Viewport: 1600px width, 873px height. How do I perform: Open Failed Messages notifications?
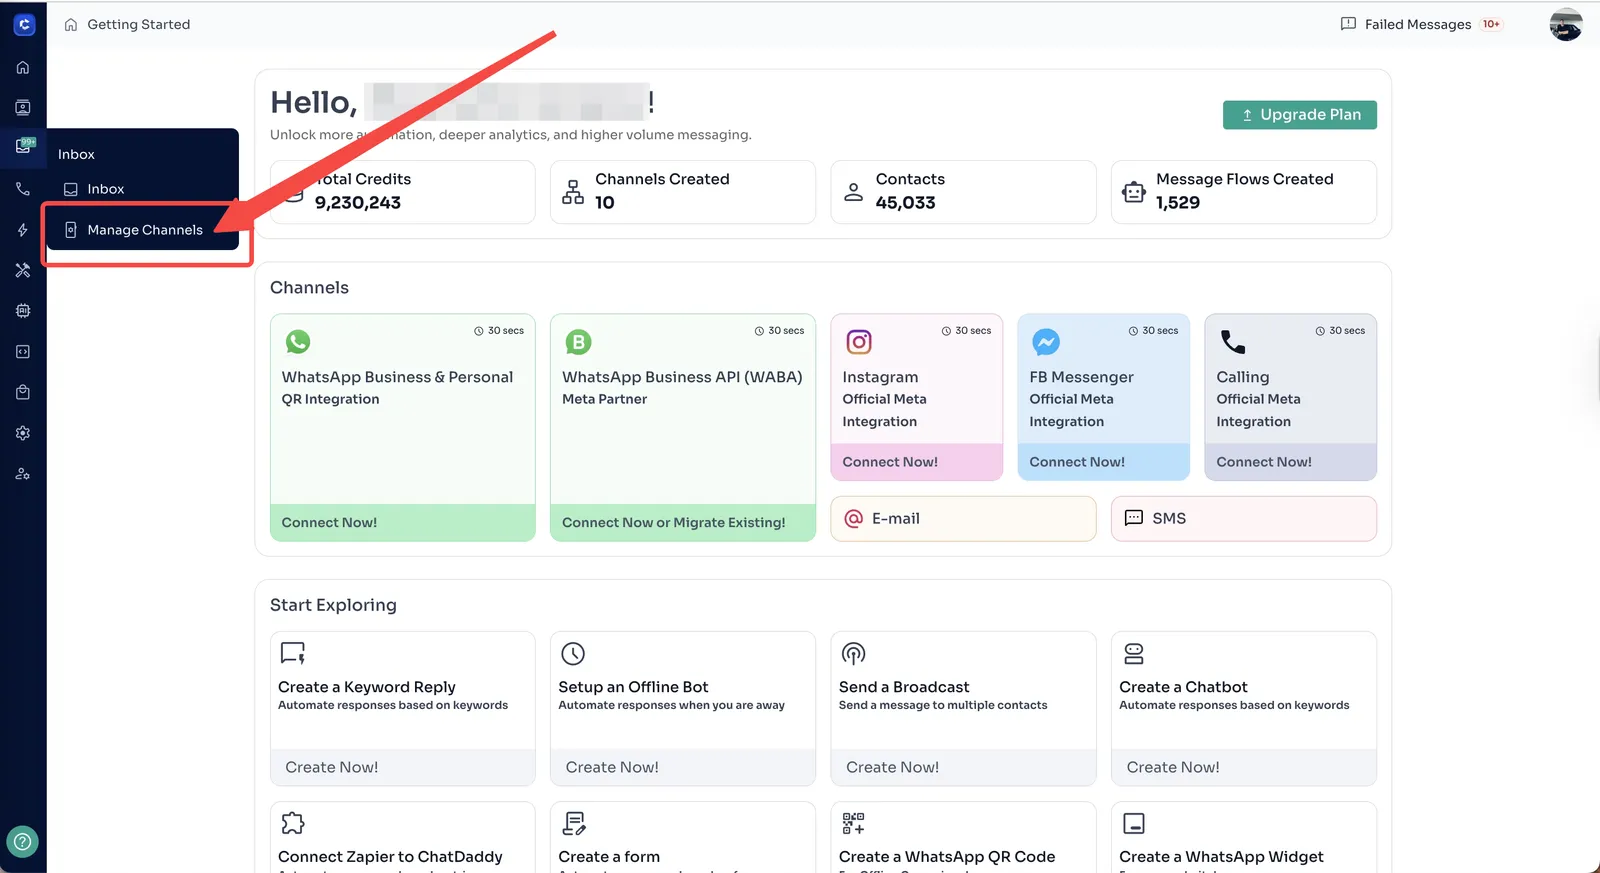pyautogui.click(x=1419, y=24)
